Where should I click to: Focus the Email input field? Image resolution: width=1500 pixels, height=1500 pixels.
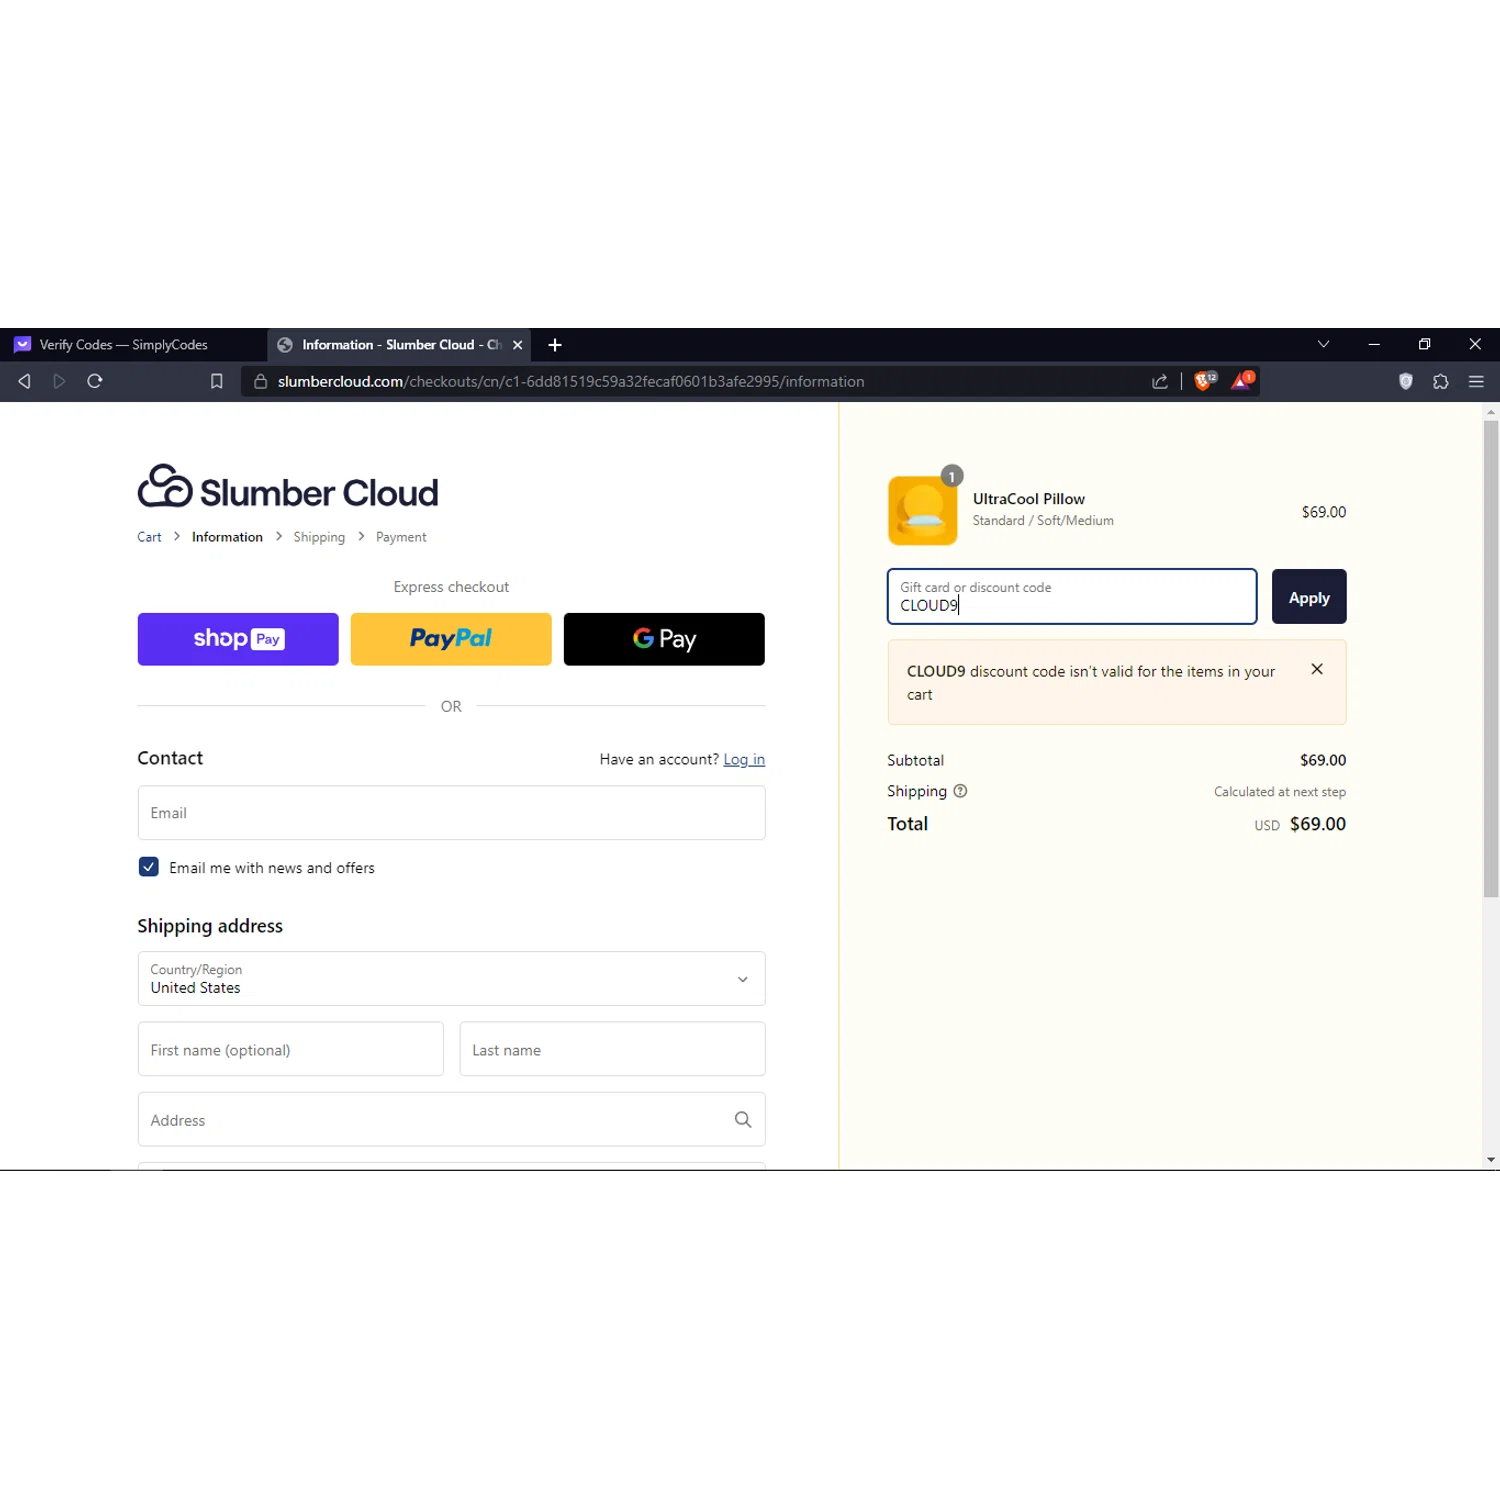451,813
